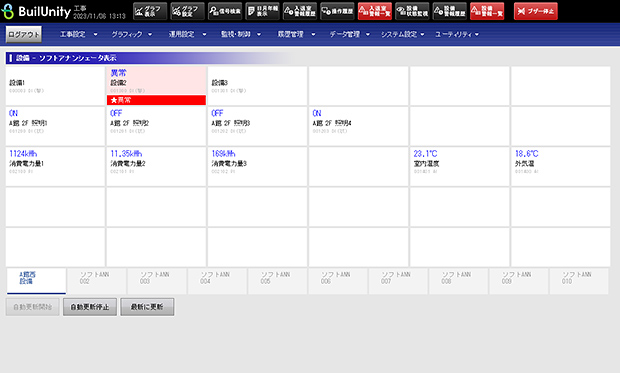Switch to the ソフトANN 005 tab
Viewport: 620px width, 373px height.
278,281
